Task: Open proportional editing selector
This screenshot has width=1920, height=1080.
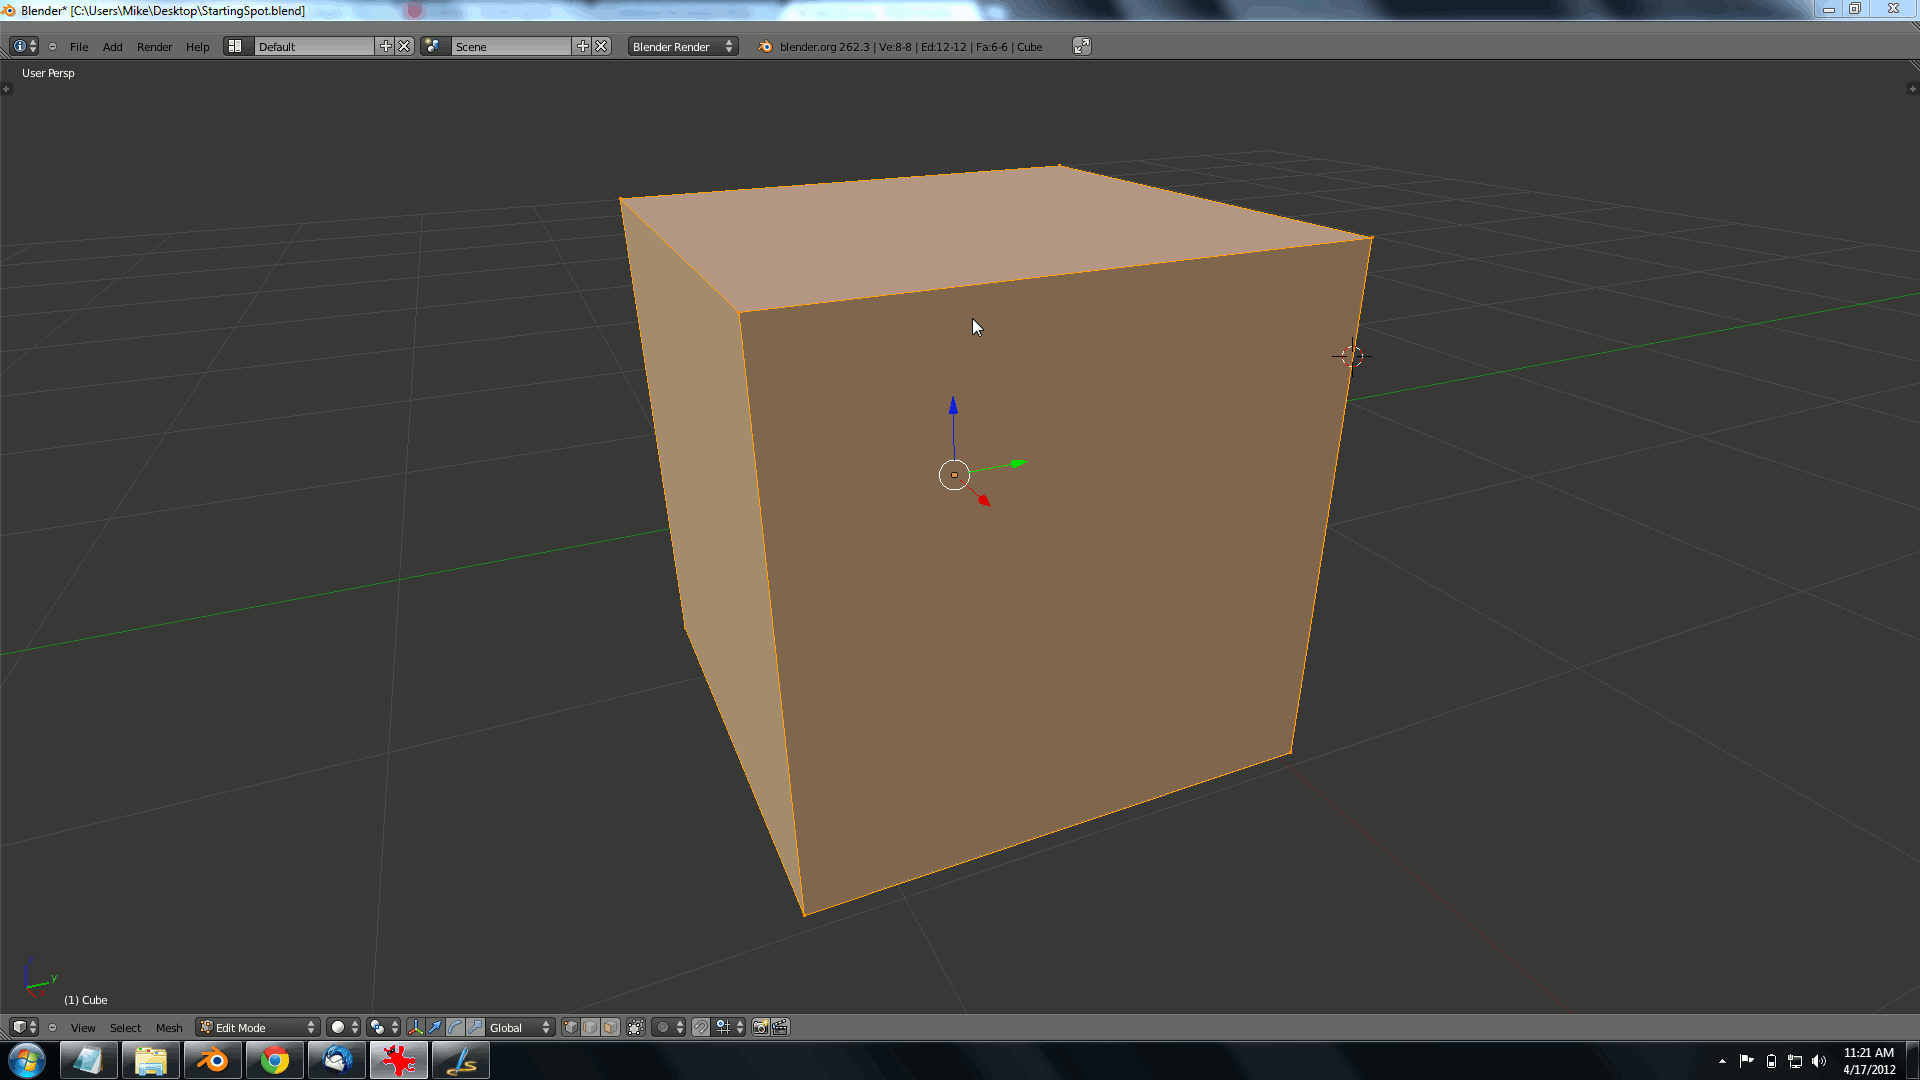Action: 669,1028
